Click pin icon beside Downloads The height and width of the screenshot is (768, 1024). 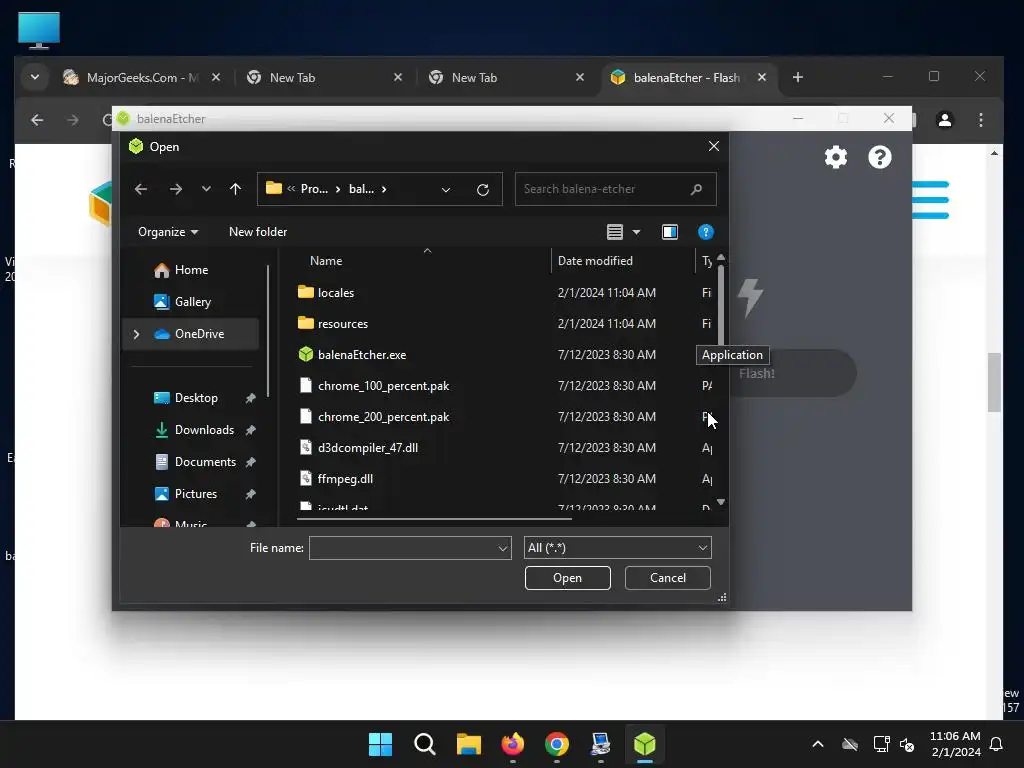pos(250,430)
